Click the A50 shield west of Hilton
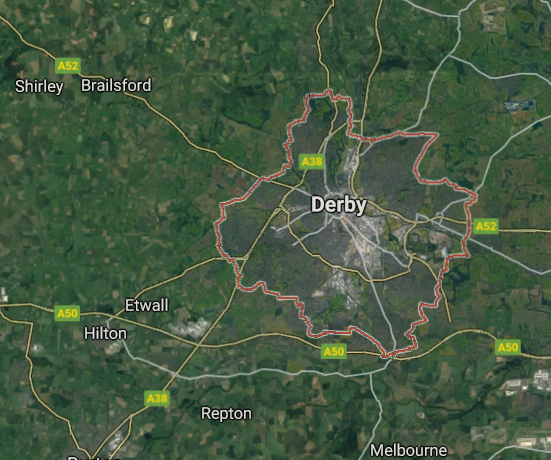This screenshot has height=460, width=551. tap(67, 313)
